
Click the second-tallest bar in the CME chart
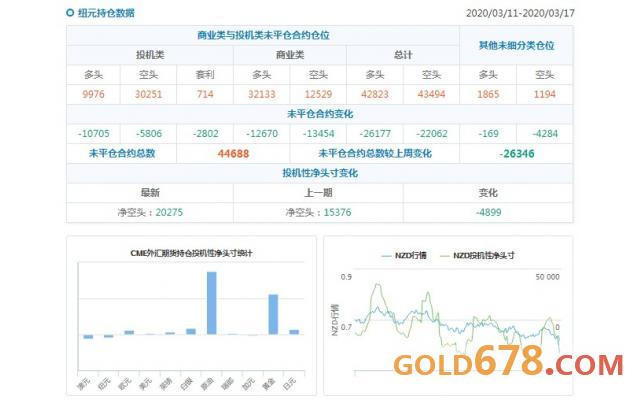click(273, 314)
